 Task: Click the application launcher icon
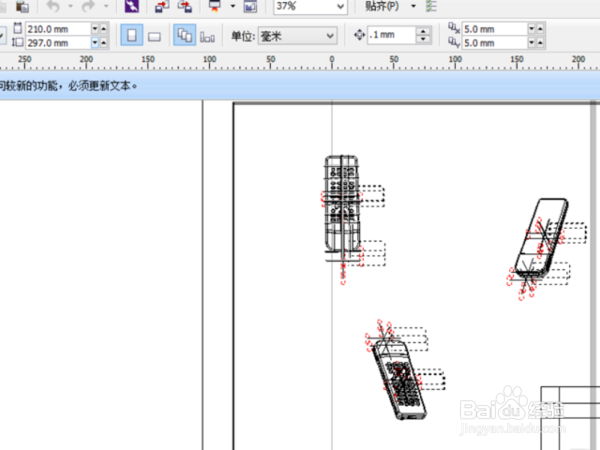tap(215, 7)
